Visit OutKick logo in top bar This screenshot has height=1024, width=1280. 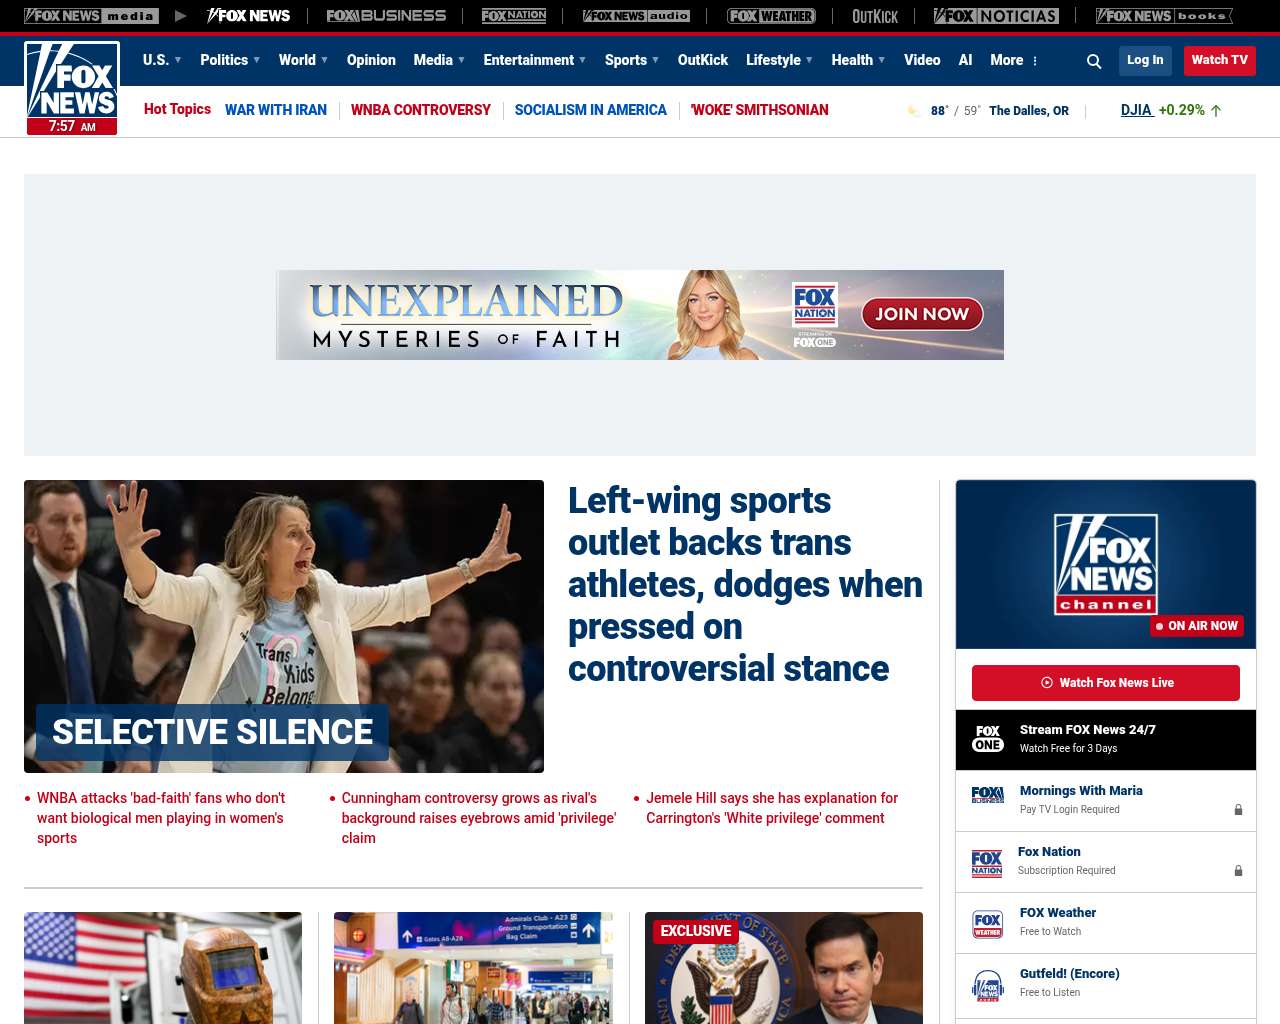(x=875, y=16)
